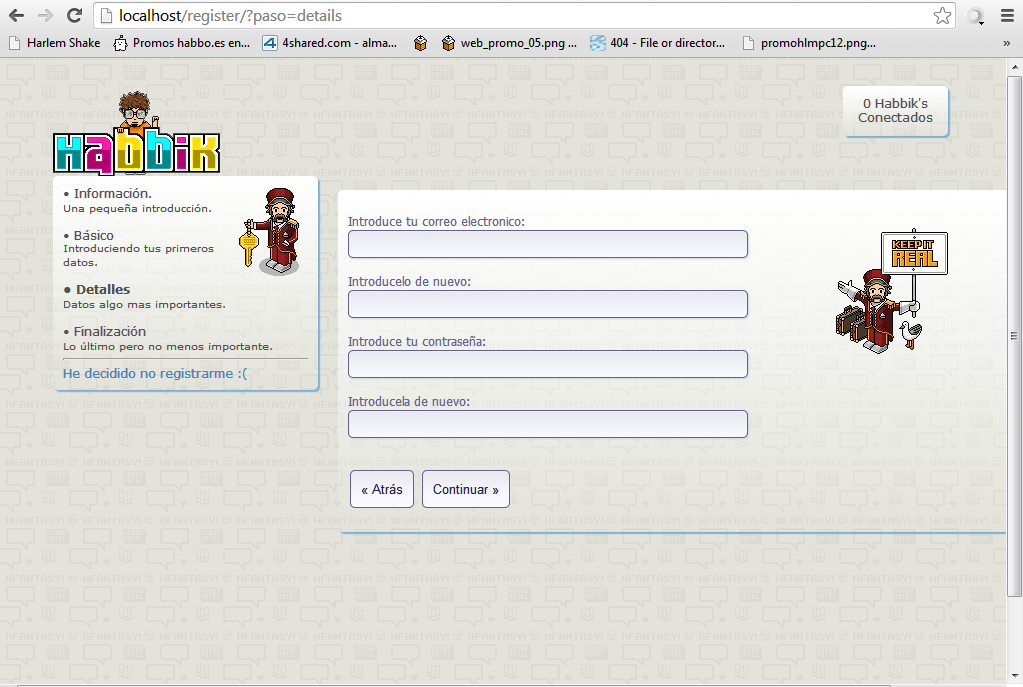Click the 'Una pequeña introducción.' text
This screenshot has width=1023, height=687.
tap(137, 209)
